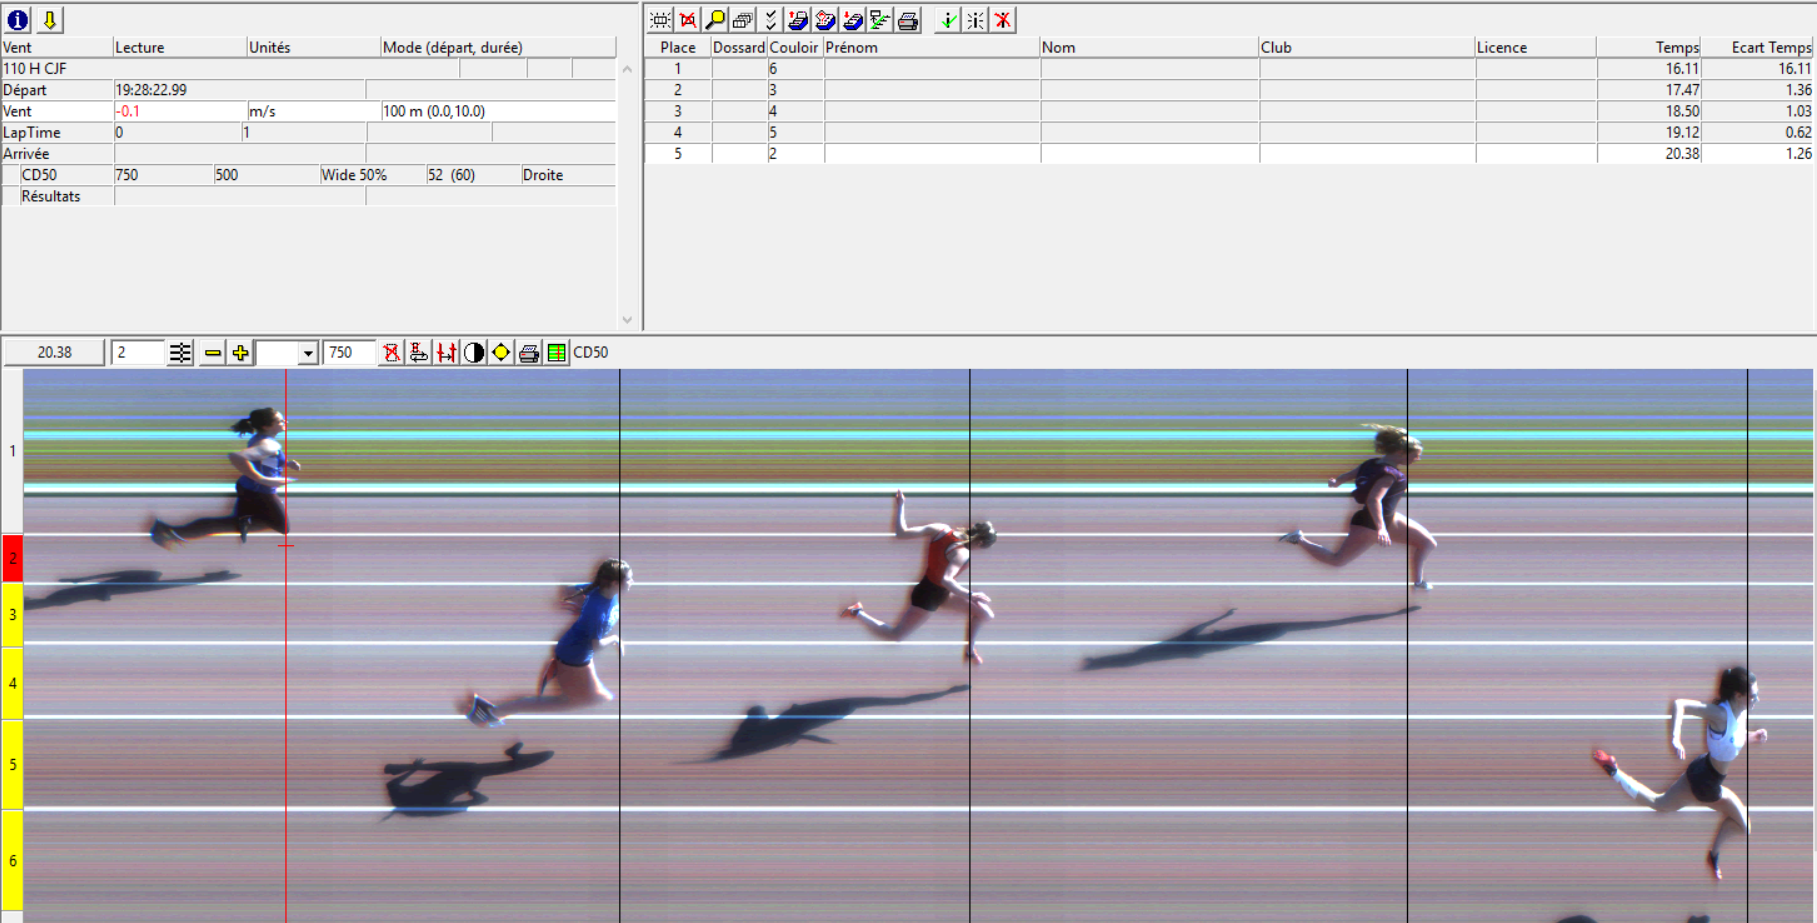The height and width of the screenshot is (923, 1817).
Task: Select yellow lane 5 marker
Action: [x=12, y=764]
